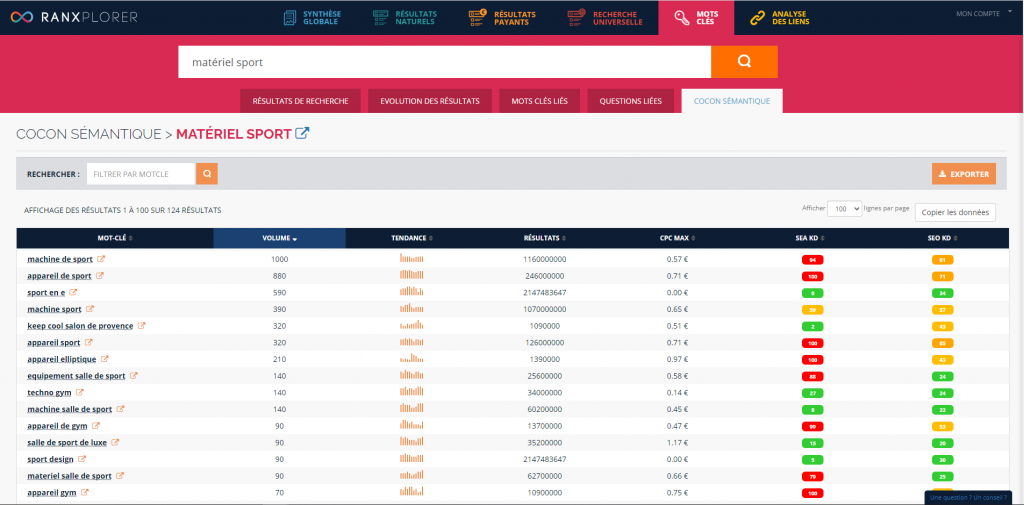The image size is (1024, 505).
Task: Open the machine de sport keyword link
Action: pyautogui.click(x=60, y=259)
